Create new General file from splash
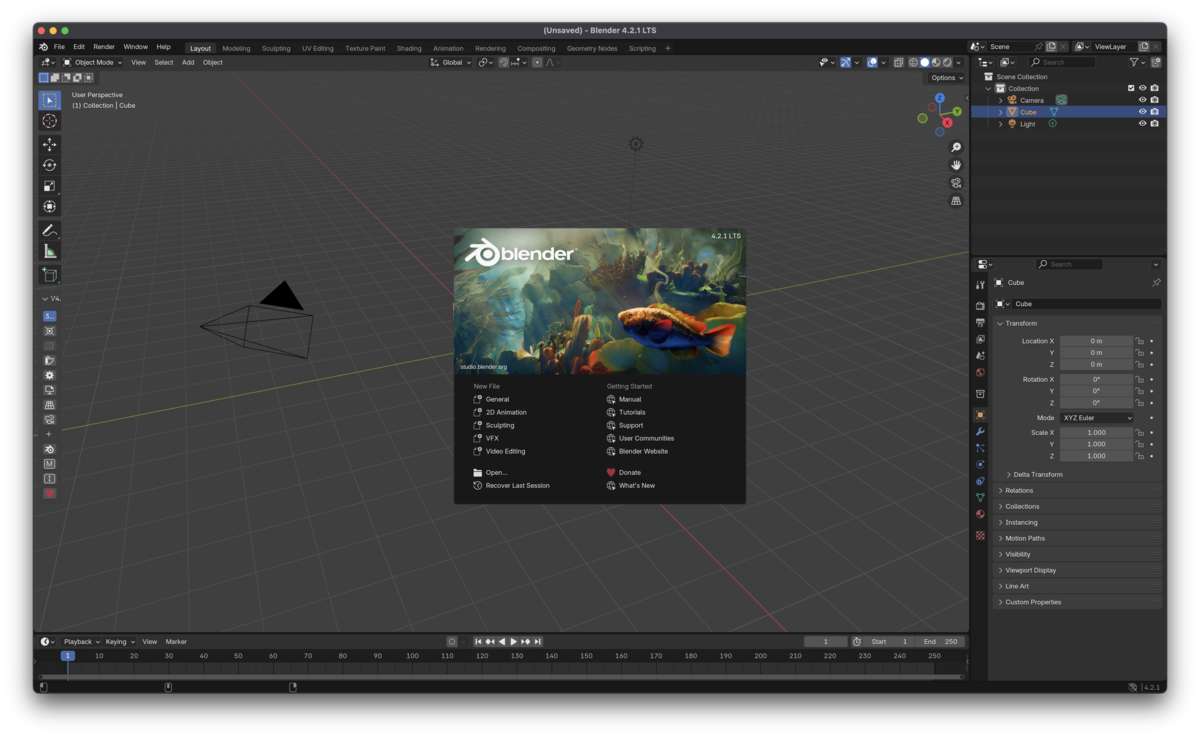Image resolution: width=1200 pixels, height=737 pixels. [x=497, y=399]
